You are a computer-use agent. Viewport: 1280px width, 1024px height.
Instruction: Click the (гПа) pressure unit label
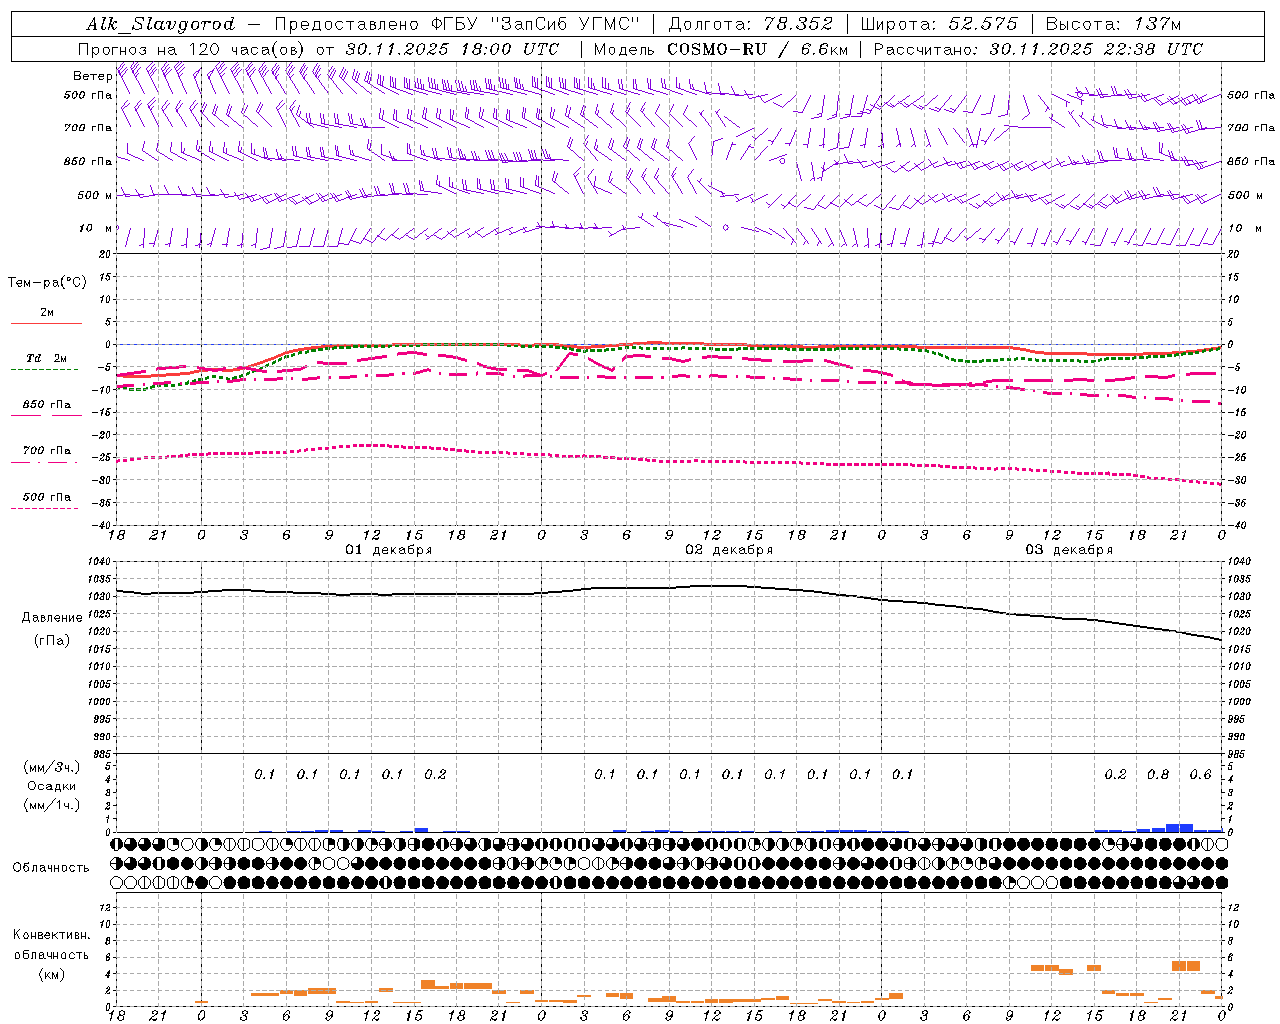pyautogui.click(x=52, y=641)
